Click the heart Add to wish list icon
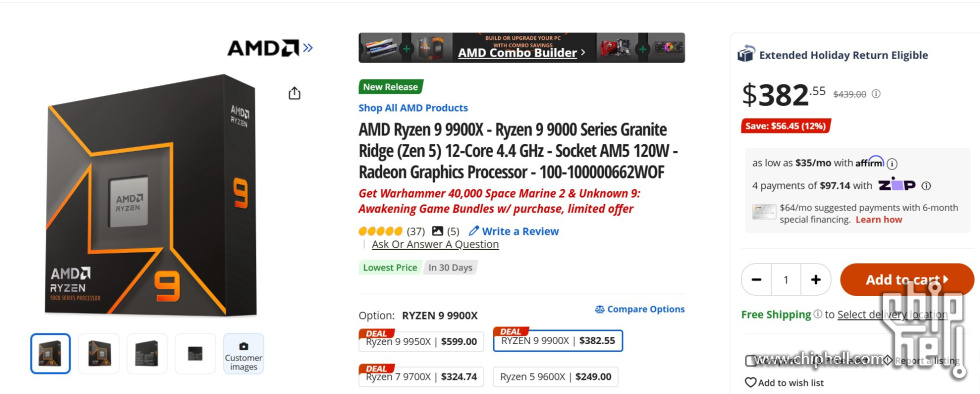The height and width of the screenshot is (394, 980). coord(750,382)
